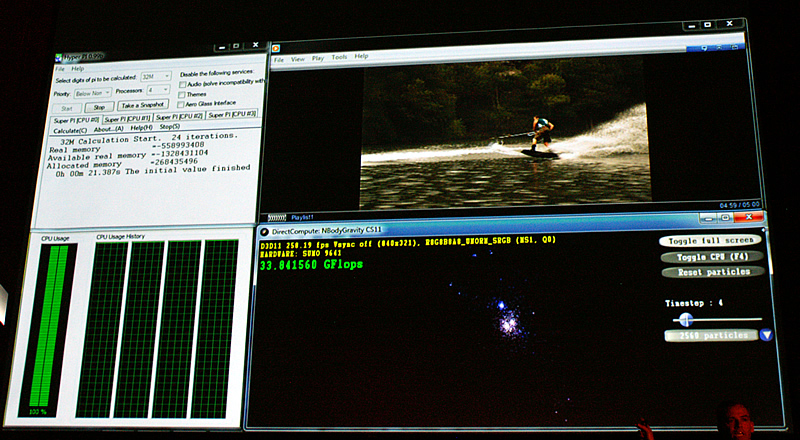Click the orange media player app icon

[276, 48]
